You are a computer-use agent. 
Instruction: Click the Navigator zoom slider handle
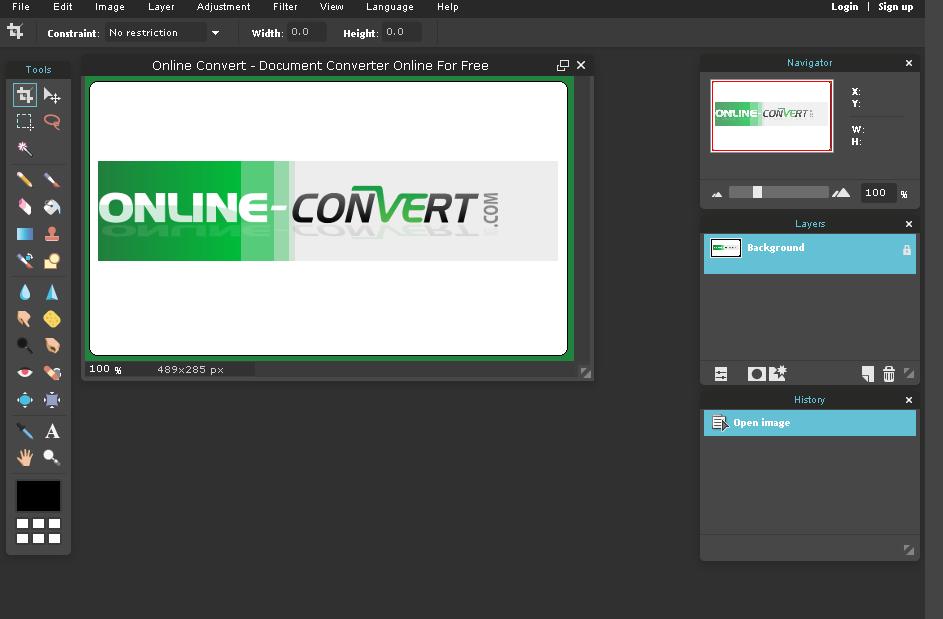pyautogui.click(x=757, y=192)
